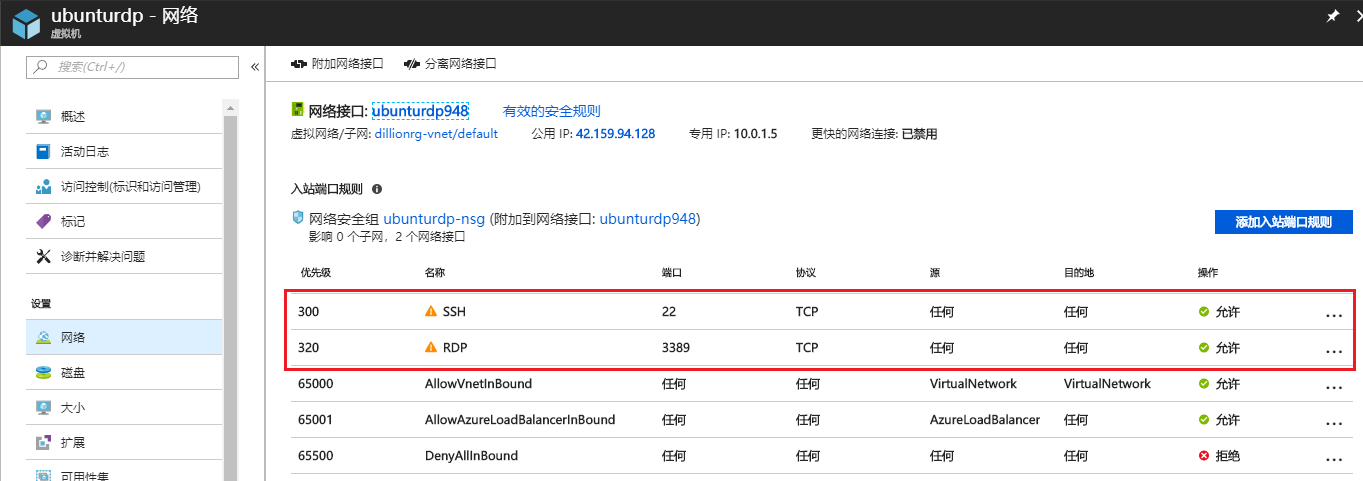Click the 标记 tag icon
Screen dimensions: 1363x481
[x=43, y=221]
